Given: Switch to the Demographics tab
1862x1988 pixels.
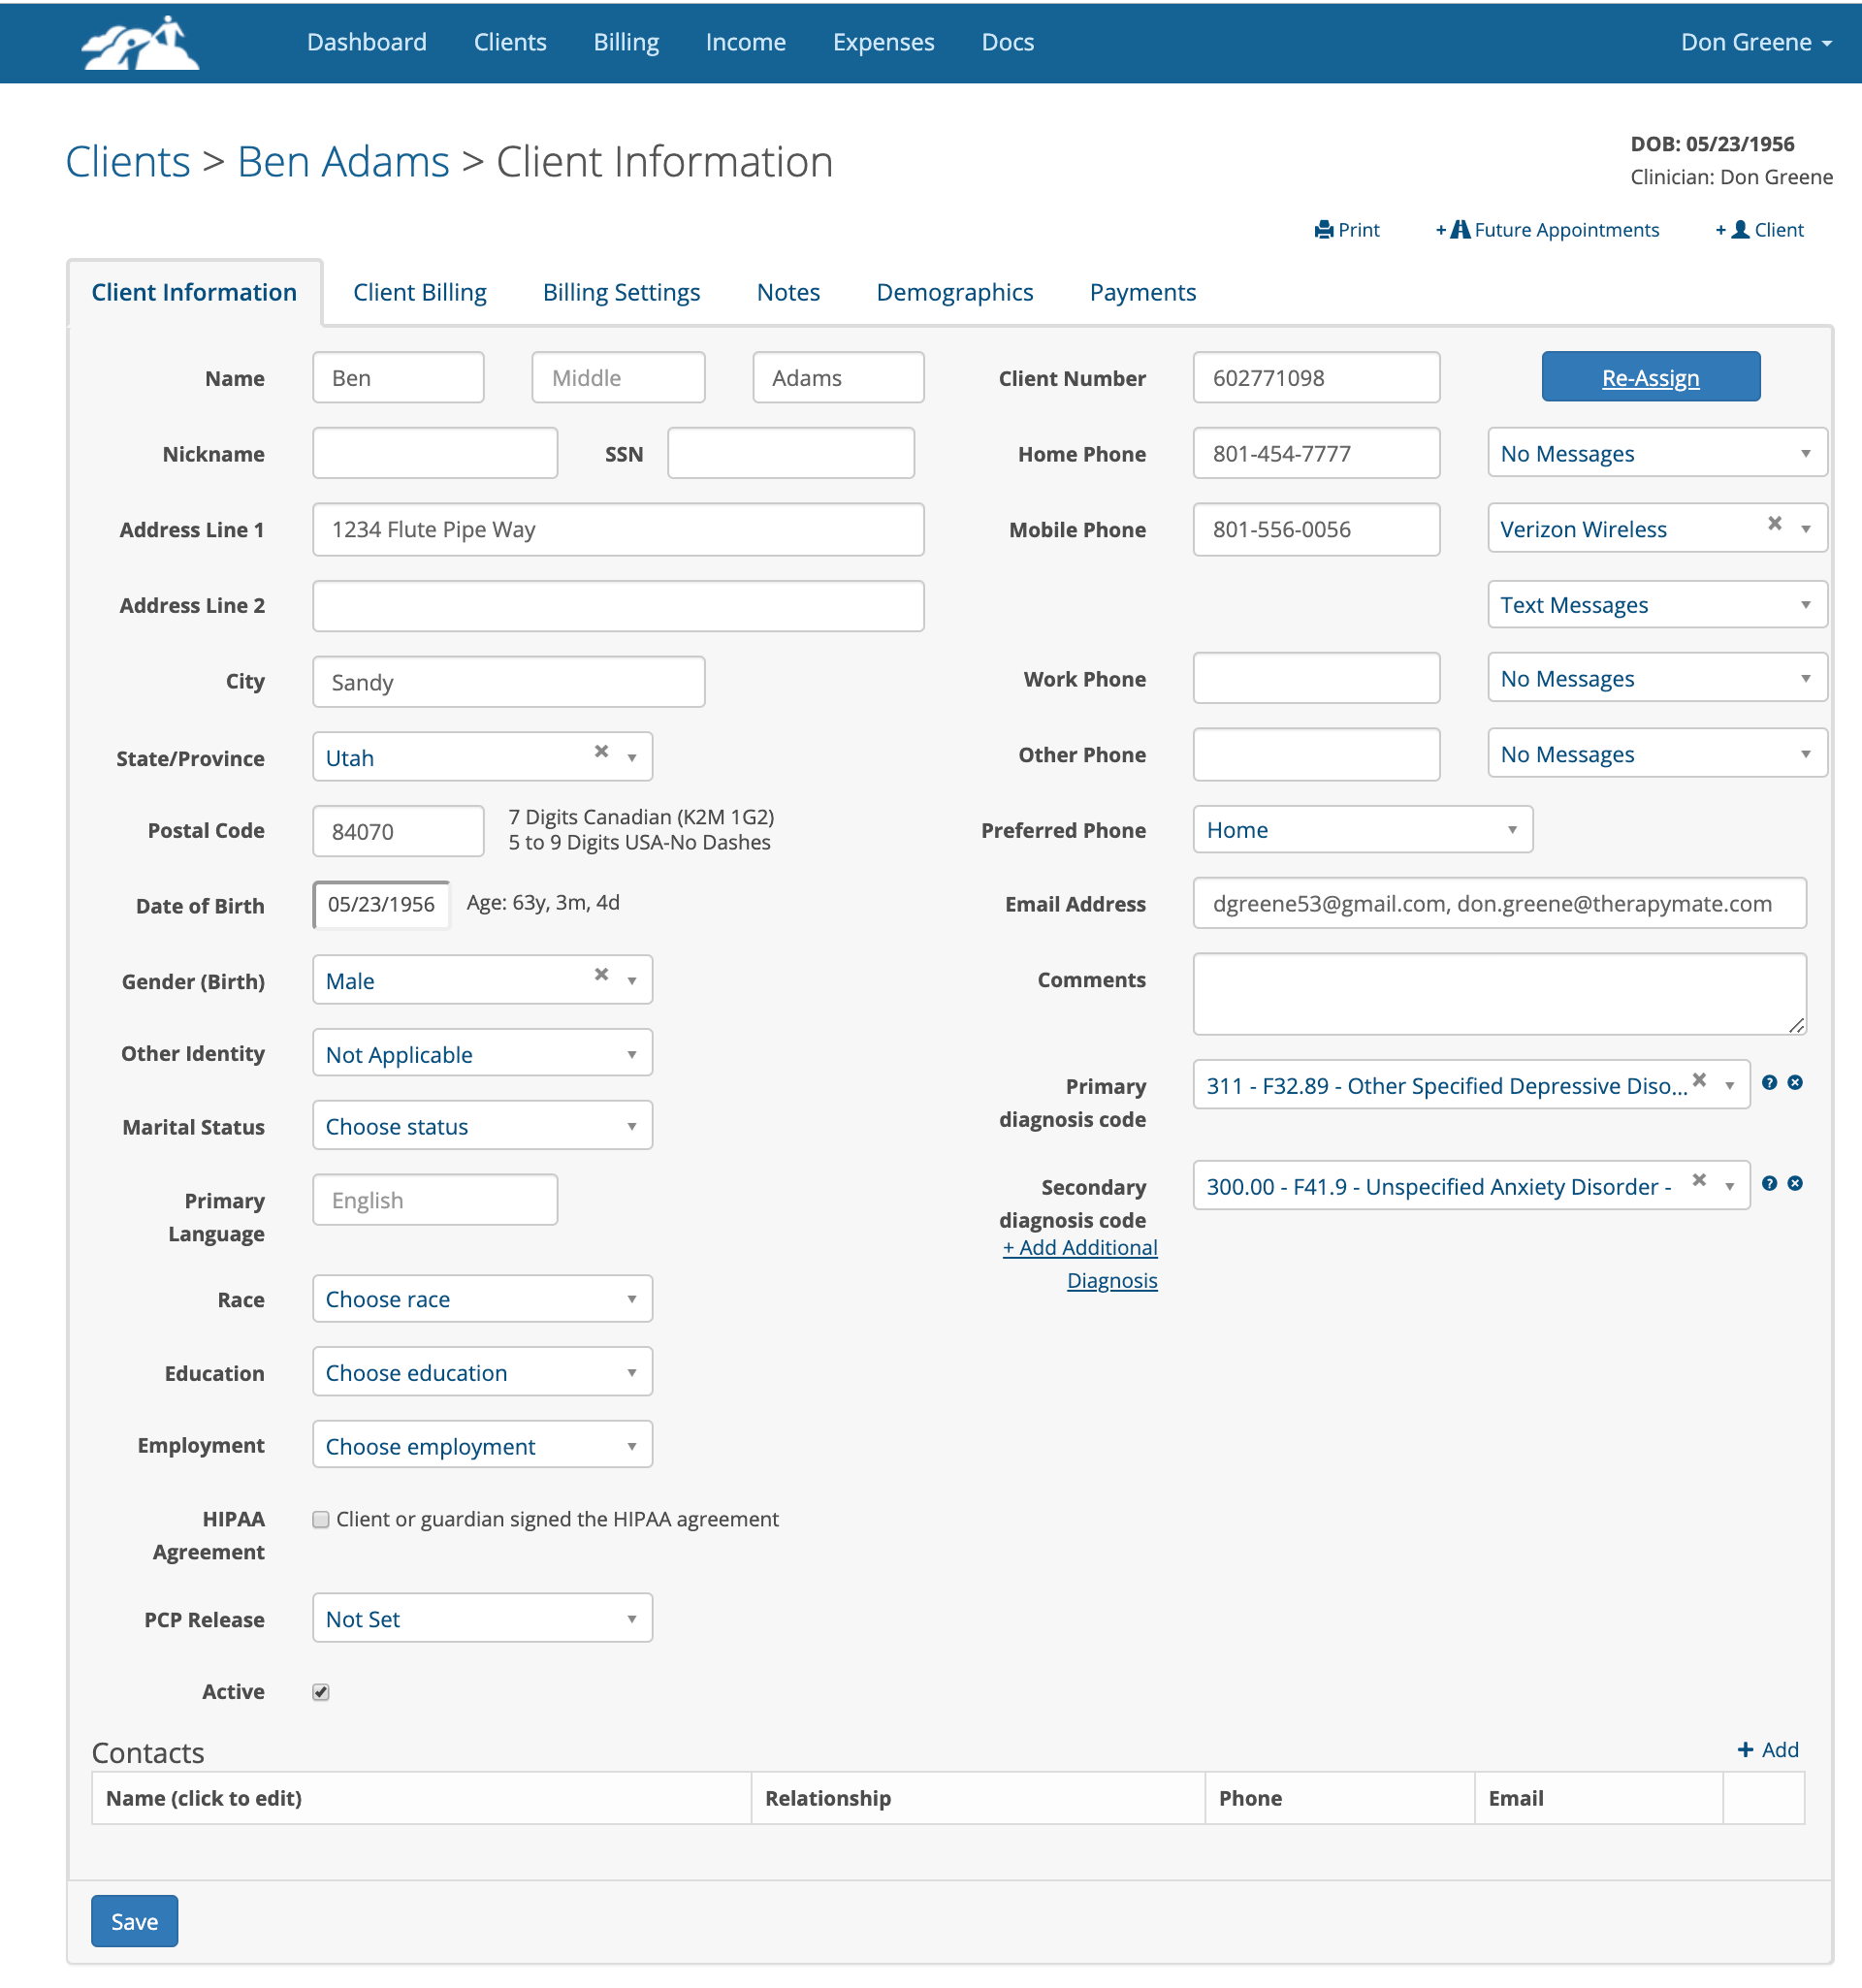Looking at the screenshot, I should pyautogui.click(x=954, y=292).
